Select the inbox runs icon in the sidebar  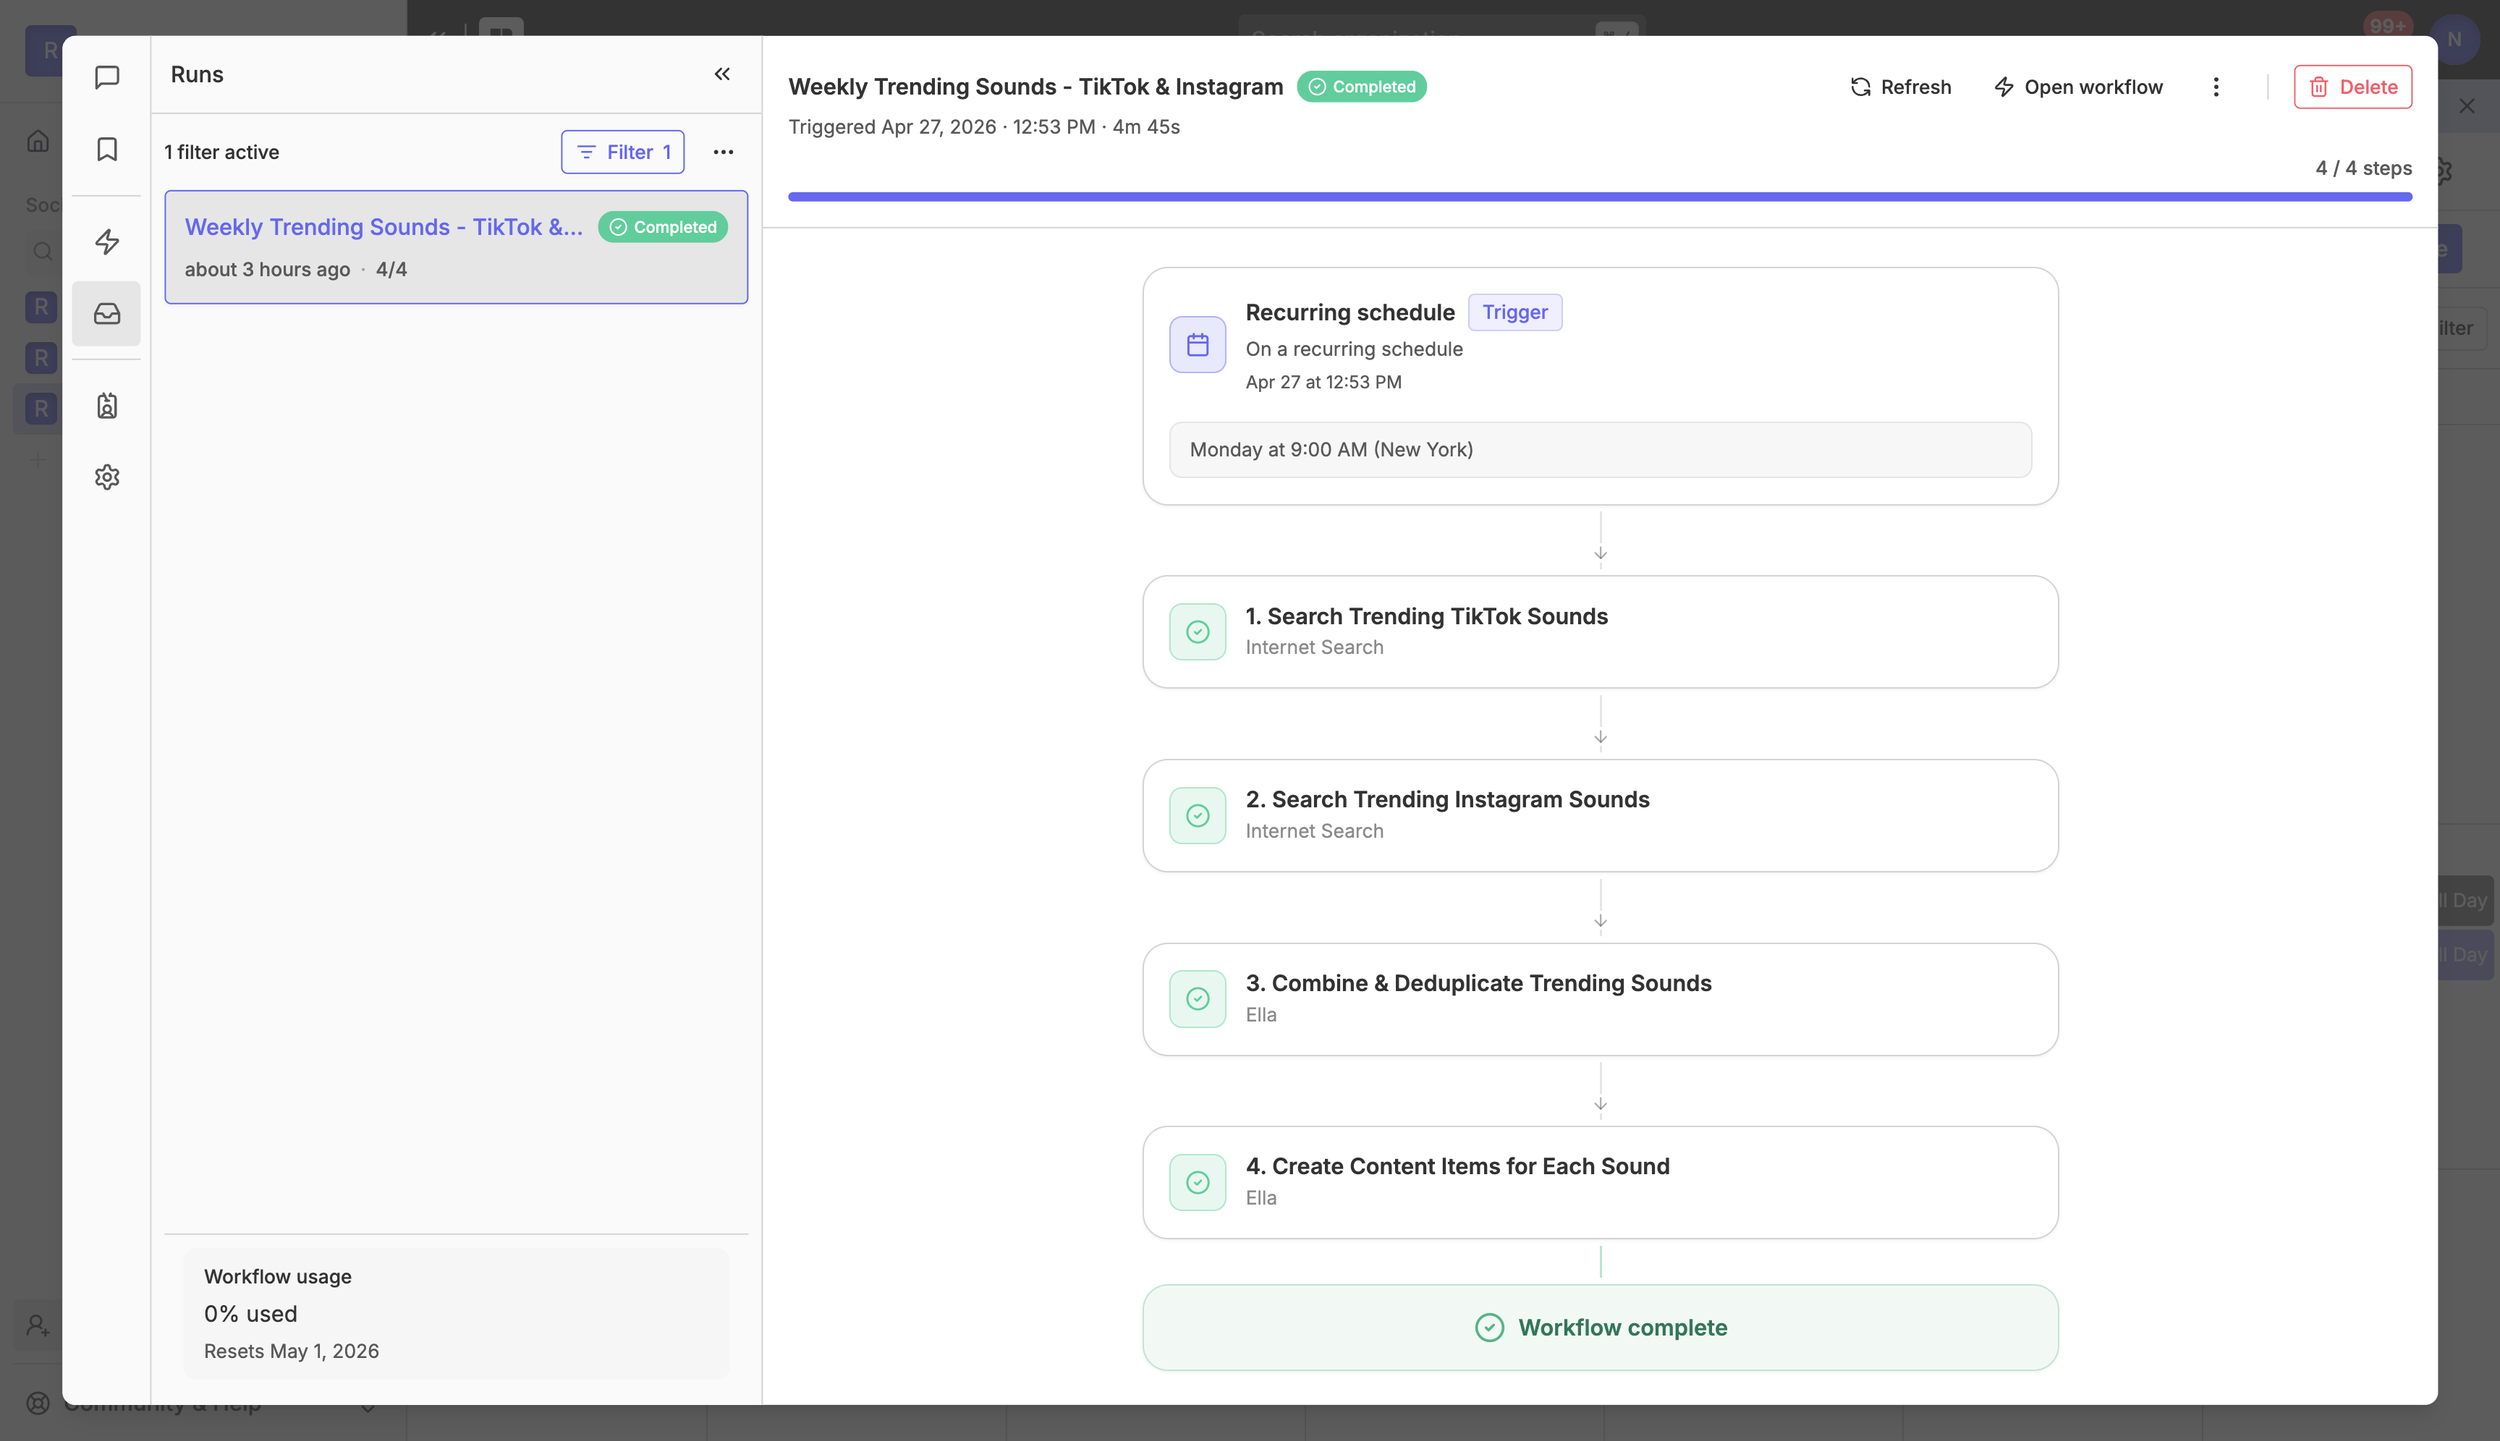(107, 314)
